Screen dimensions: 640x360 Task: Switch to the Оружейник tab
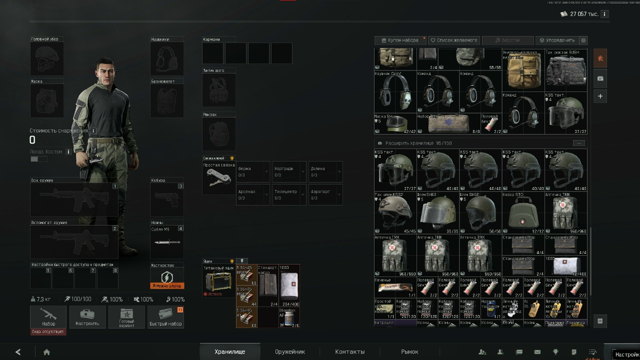(290, 351)
